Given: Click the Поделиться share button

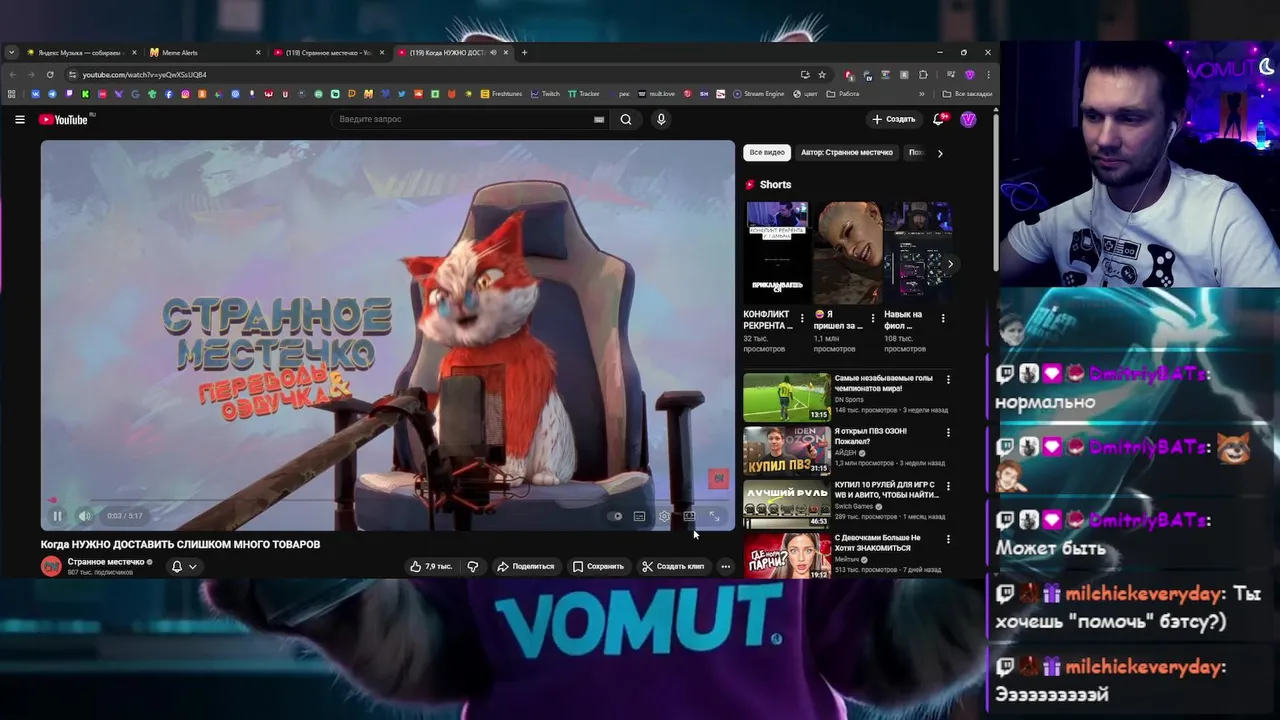Looking at the screenshot, I should (525, 566).
